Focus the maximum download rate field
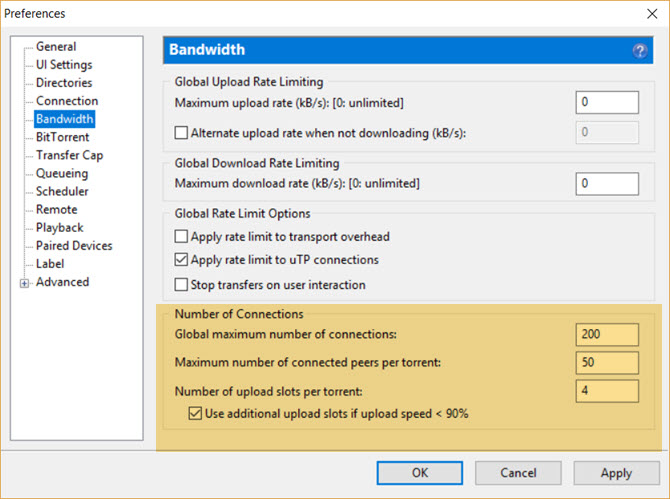670x499 pixels. tap(607, 183)
